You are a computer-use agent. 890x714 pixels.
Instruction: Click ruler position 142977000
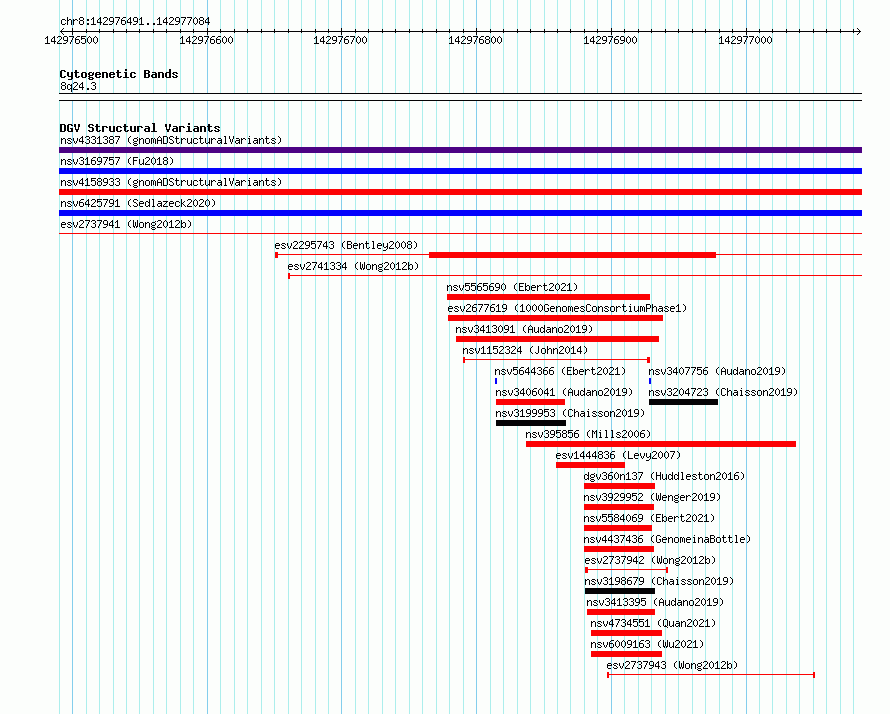point(745,40)
